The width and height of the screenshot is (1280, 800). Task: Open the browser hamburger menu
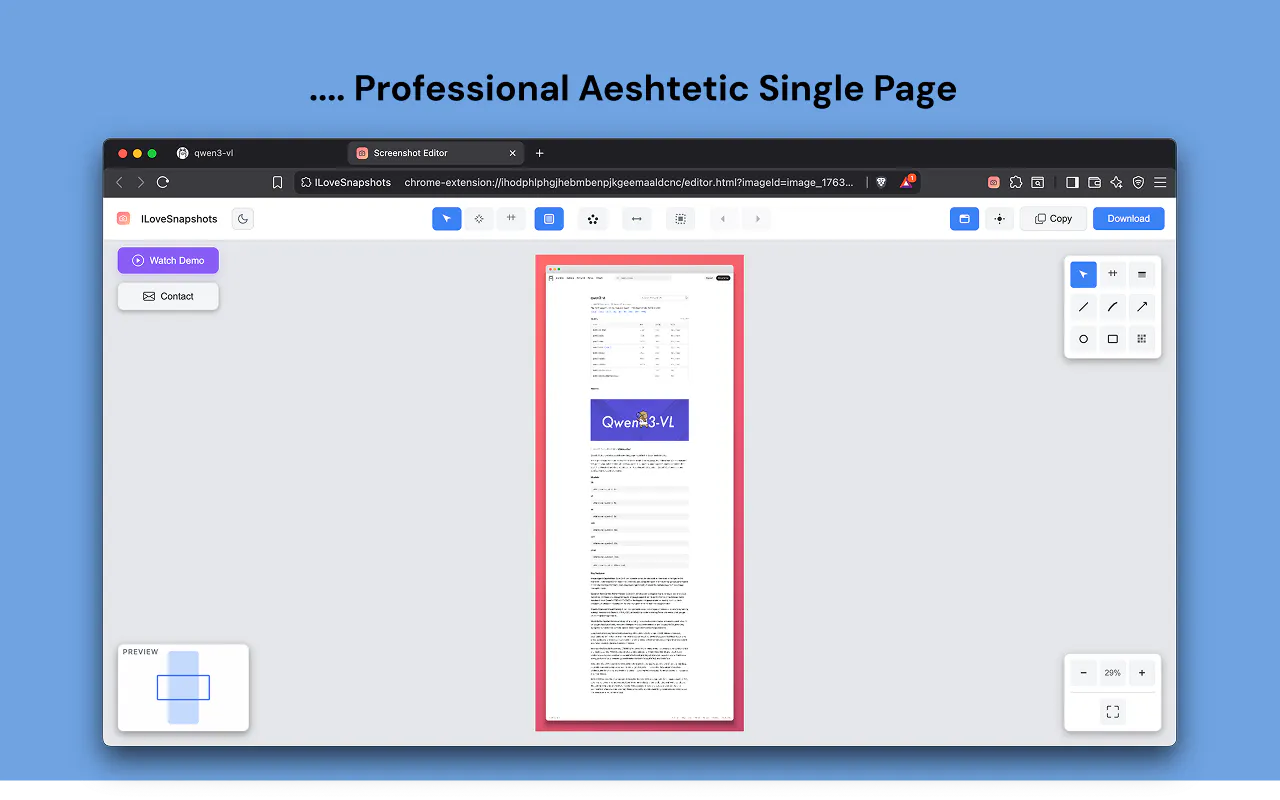[x=1160, y=182]
